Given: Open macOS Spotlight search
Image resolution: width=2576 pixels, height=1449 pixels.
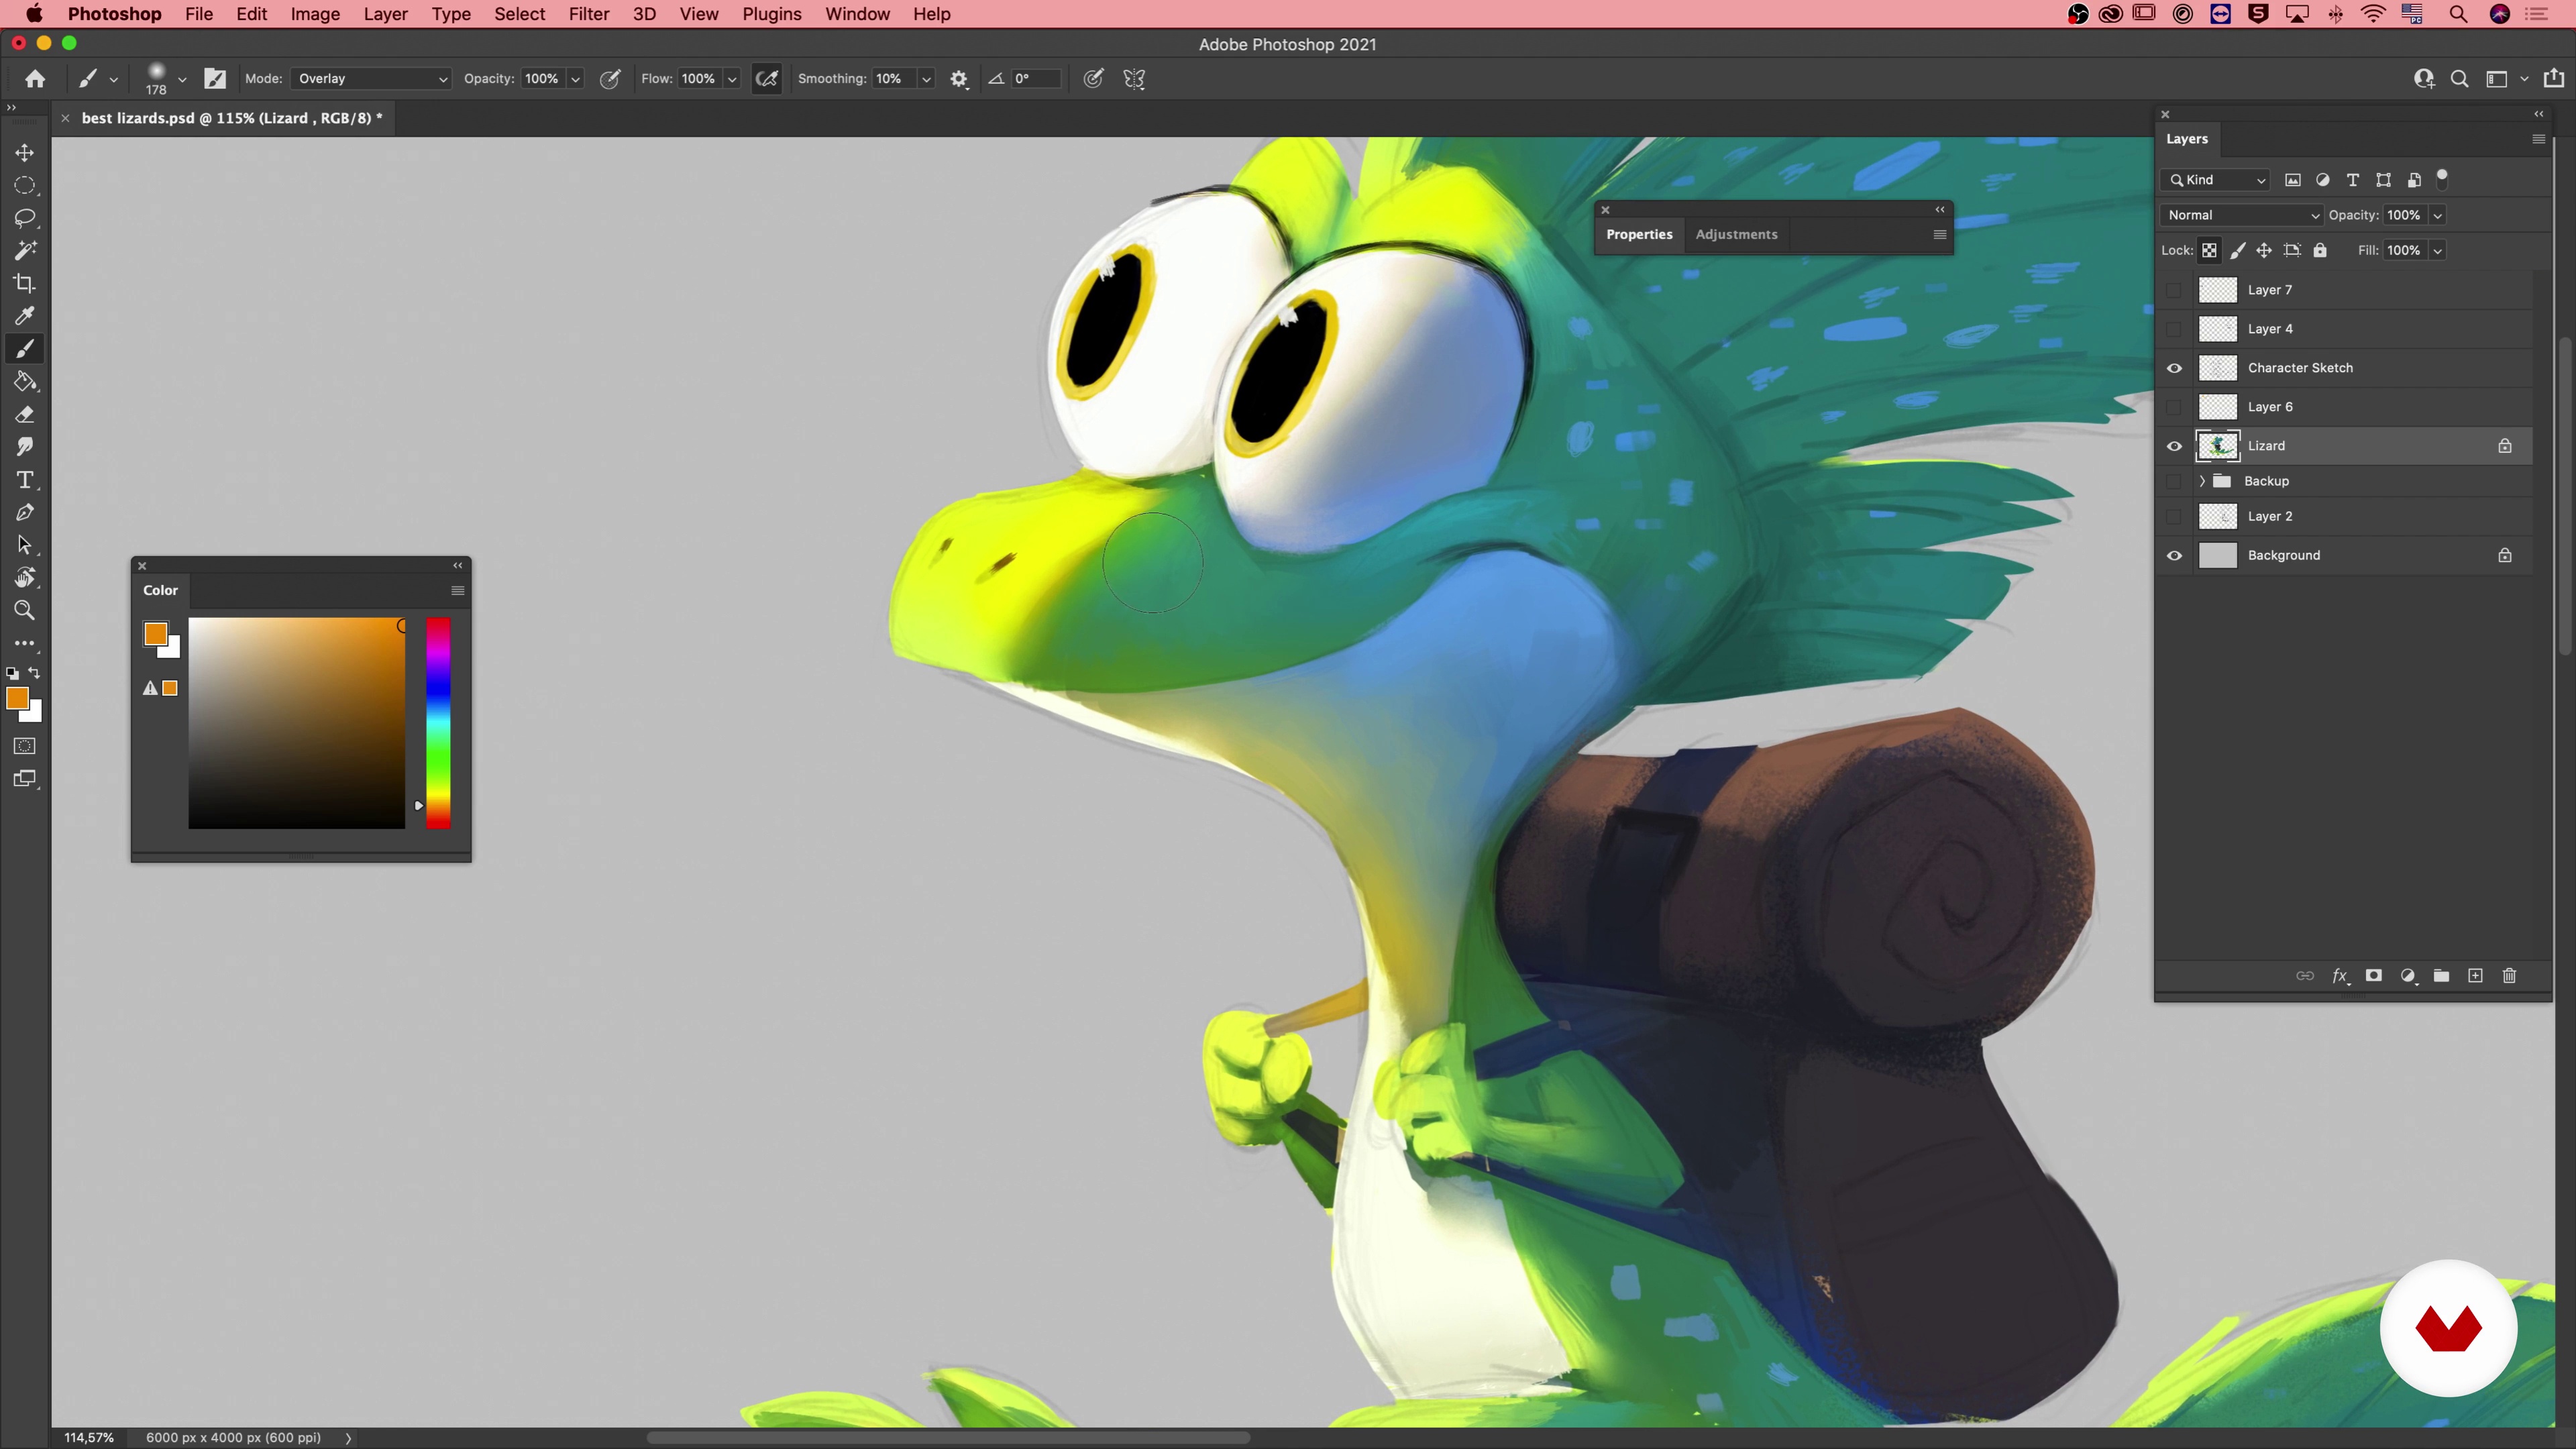Looking at the screenshot, I should 2457,14.
